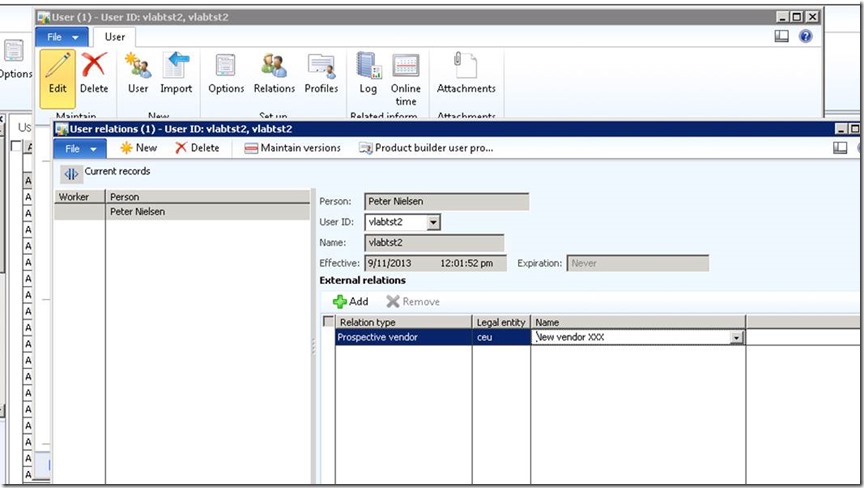View the user Log icon
Image resolution: width=864 pixels, height=488 pixels.
coord(368,68)
